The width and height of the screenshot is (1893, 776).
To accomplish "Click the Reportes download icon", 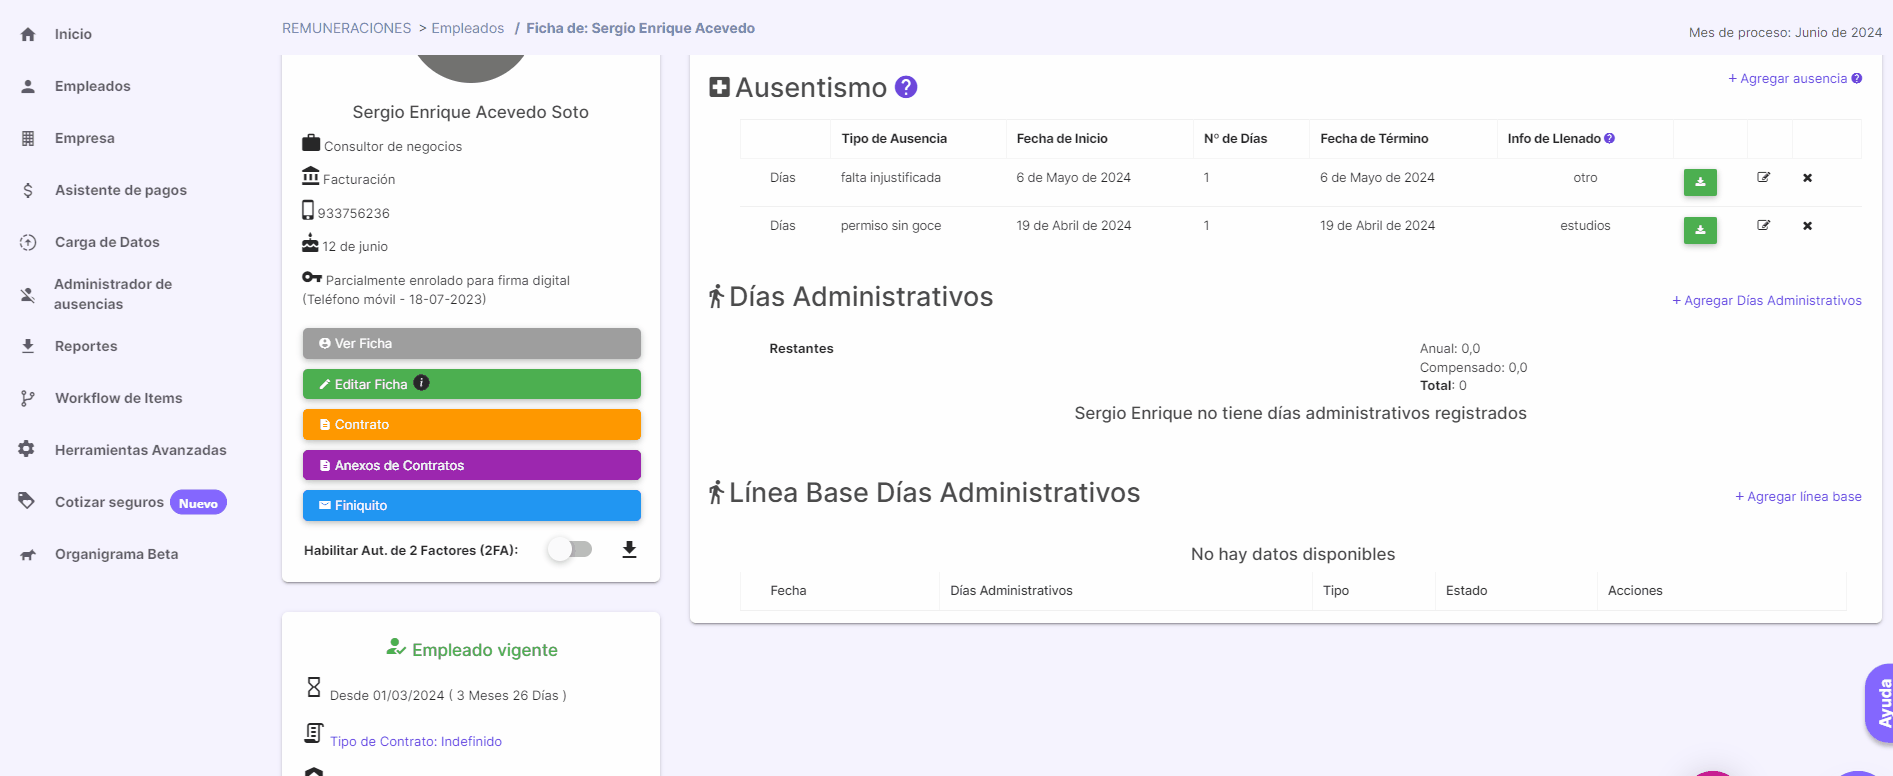I will [28, 346].
